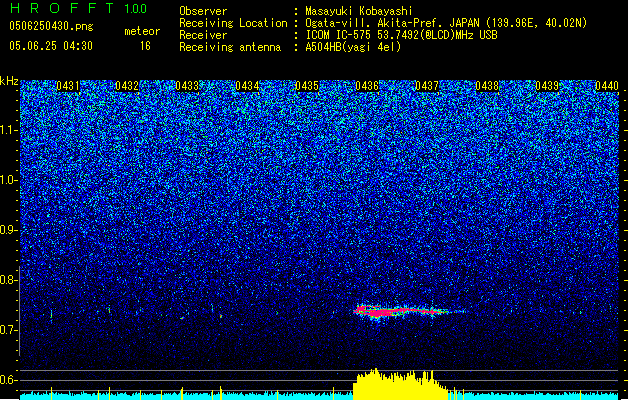This screenshot has width=629, height=400.
Task: Click the Receiving antenna field label
Action: (x=230, y=47)
